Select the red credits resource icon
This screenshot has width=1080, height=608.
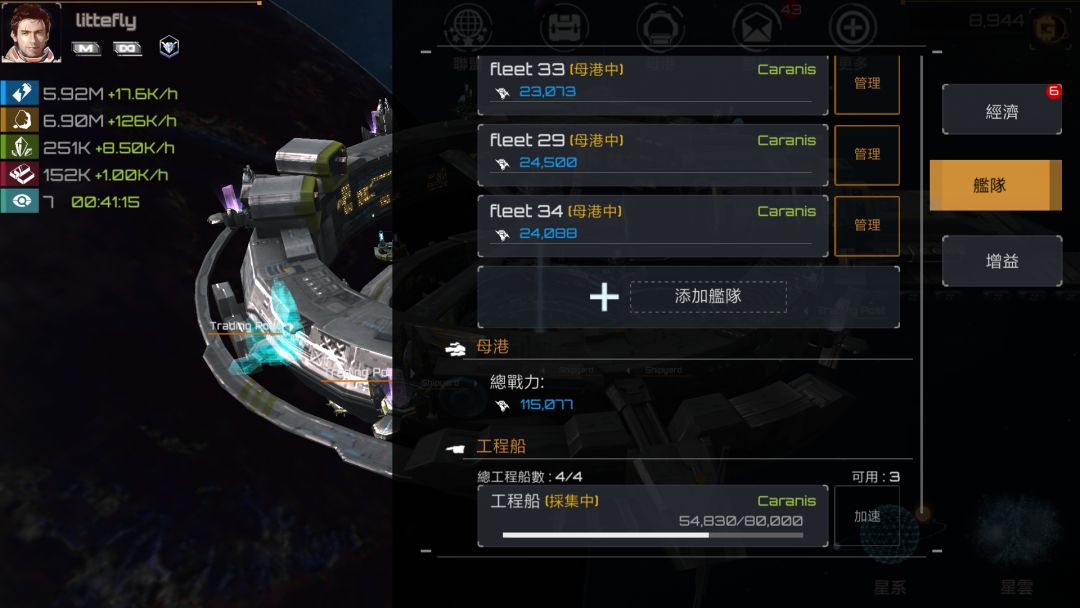pyautogui.click(x=20, y=174)
